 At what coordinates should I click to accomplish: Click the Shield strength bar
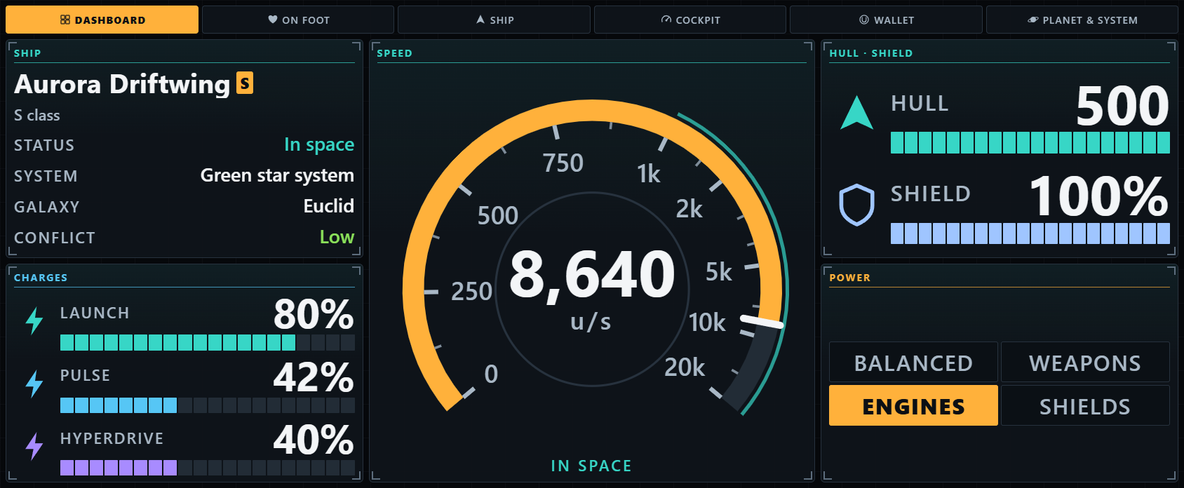[1030, 233]
